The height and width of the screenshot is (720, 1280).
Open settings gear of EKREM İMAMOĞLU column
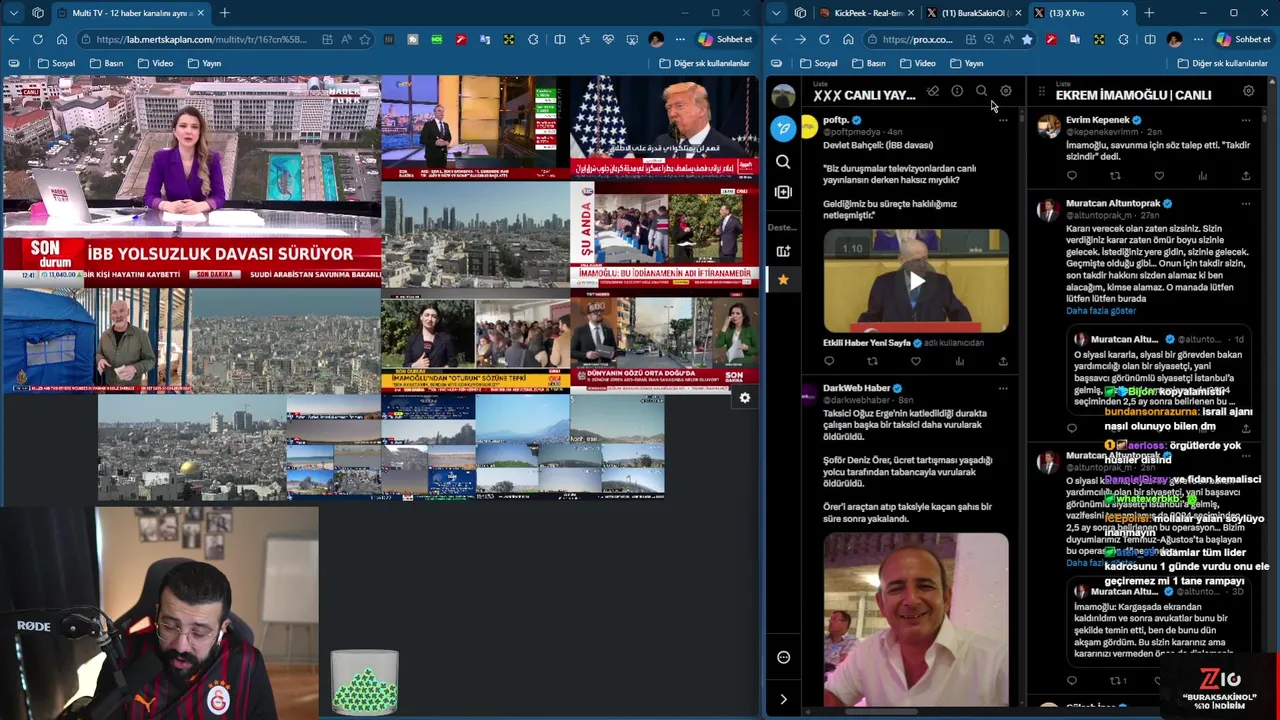click(1248, 92)
